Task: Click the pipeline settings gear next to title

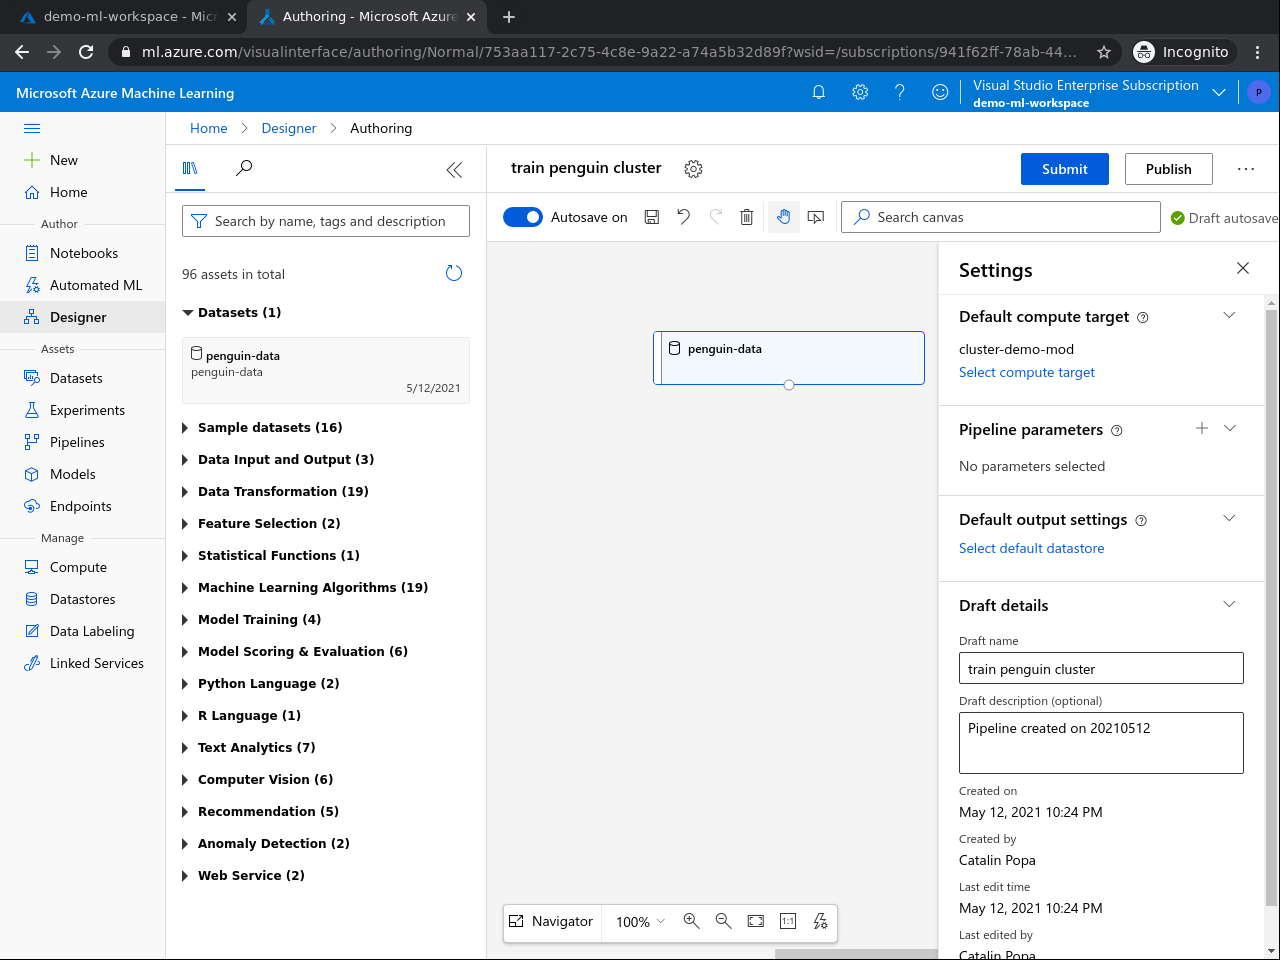Action: (x=693, y=168)
